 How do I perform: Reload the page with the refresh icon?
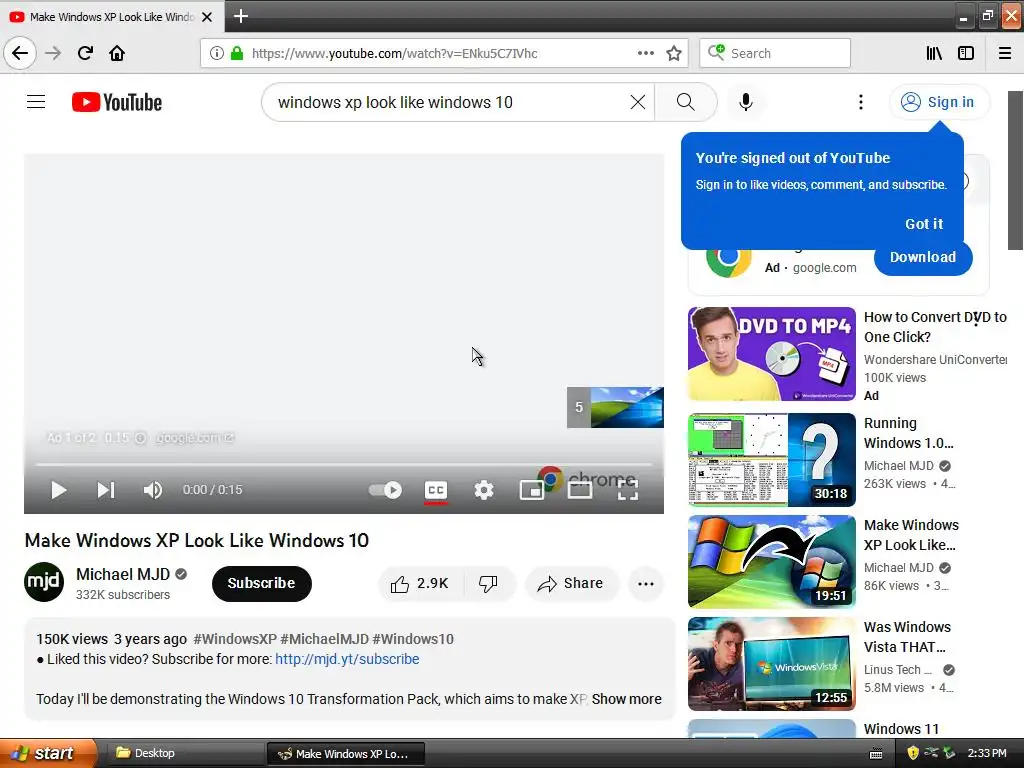coord(85,53)
